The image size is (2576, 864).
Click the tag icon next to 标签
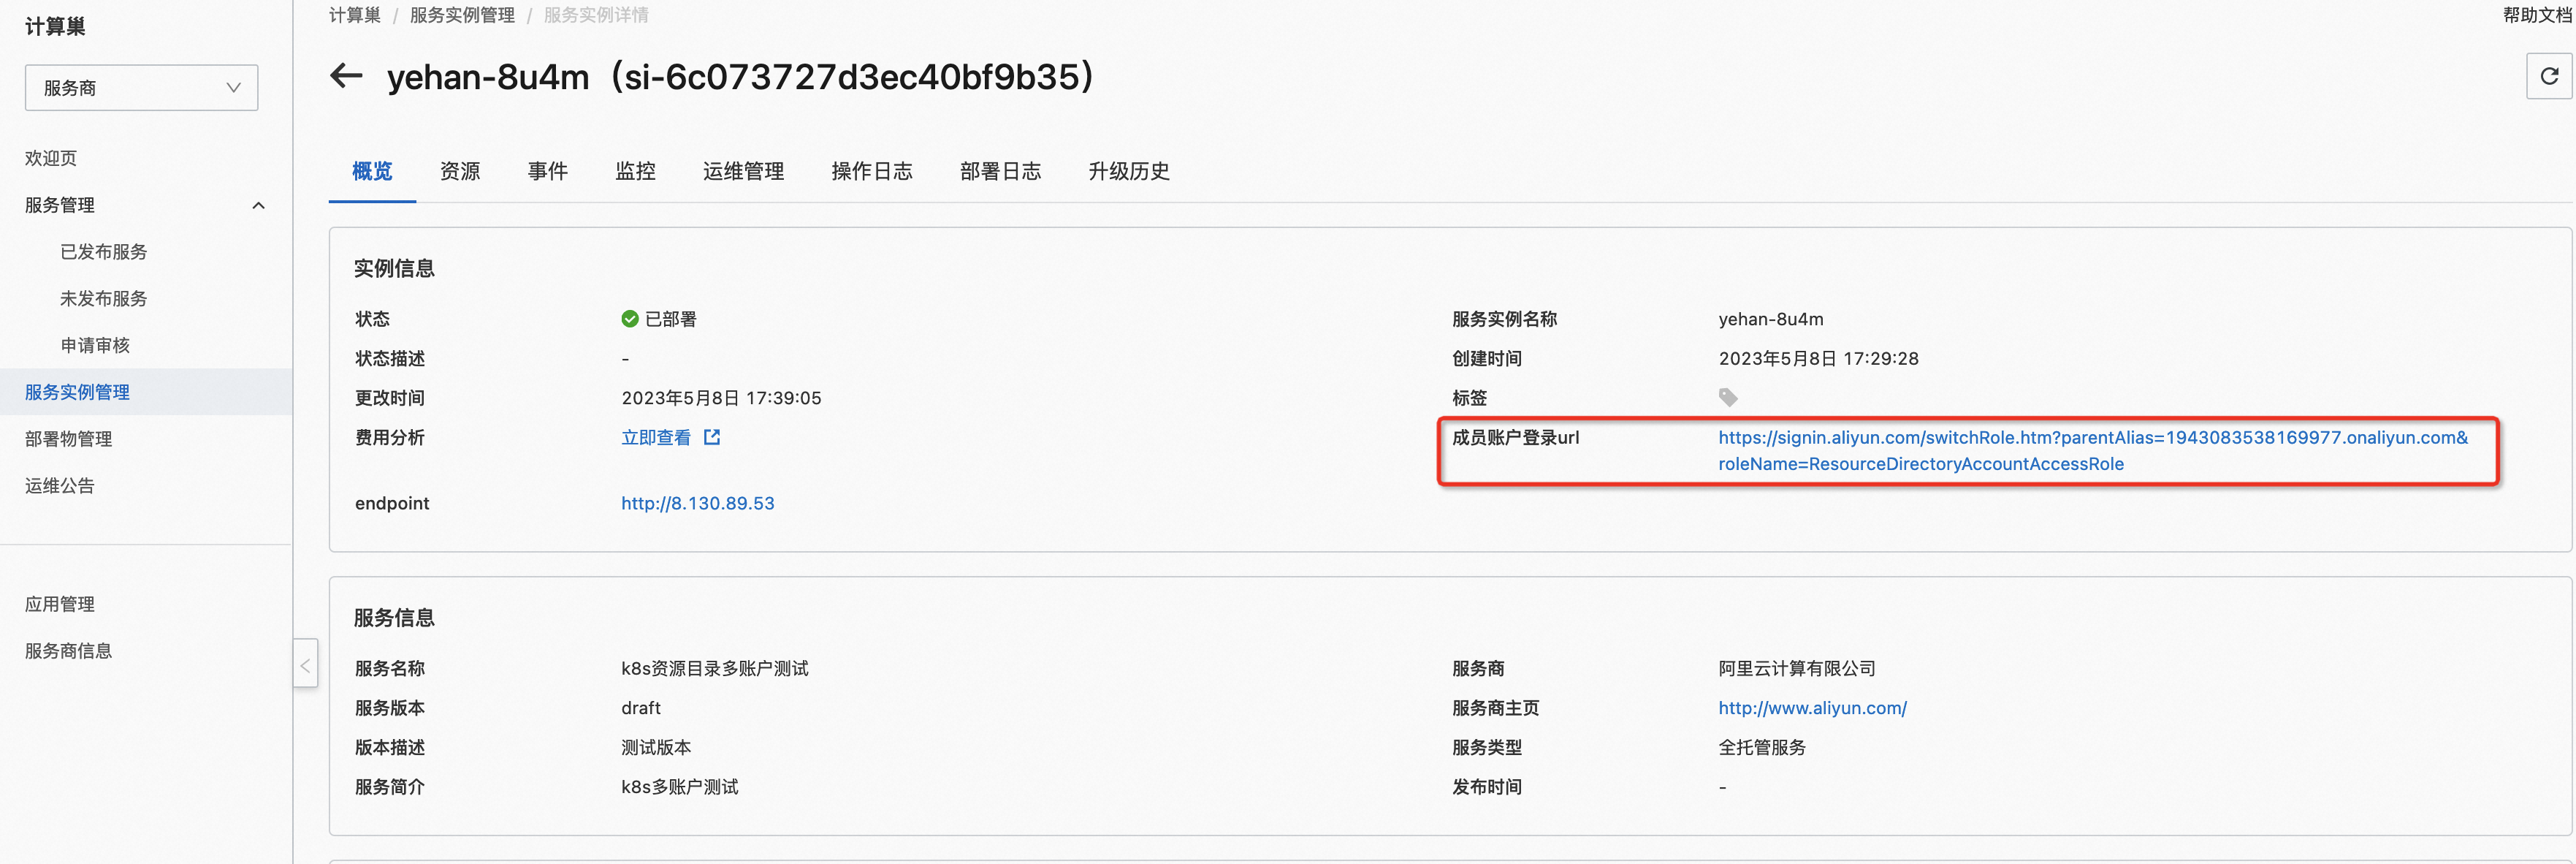coord(1729,397)
